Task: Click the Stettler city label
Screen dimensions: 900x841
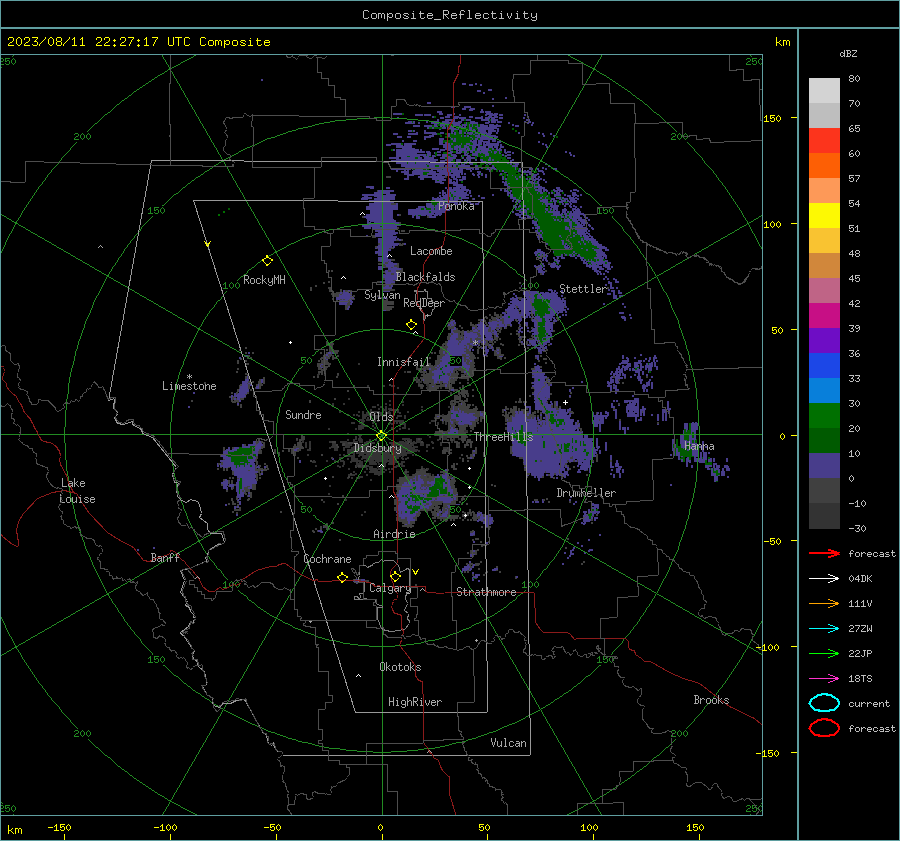Action: [583, 289]
